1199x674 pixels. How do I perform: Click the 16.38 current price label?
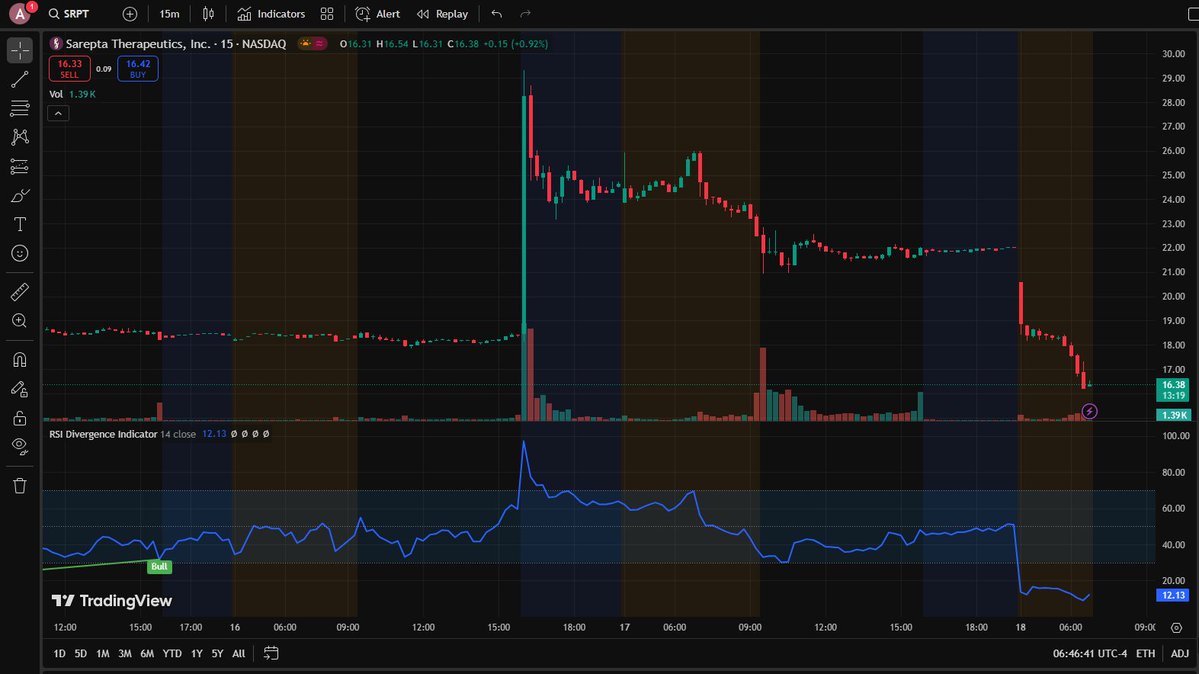point(1173,390)
